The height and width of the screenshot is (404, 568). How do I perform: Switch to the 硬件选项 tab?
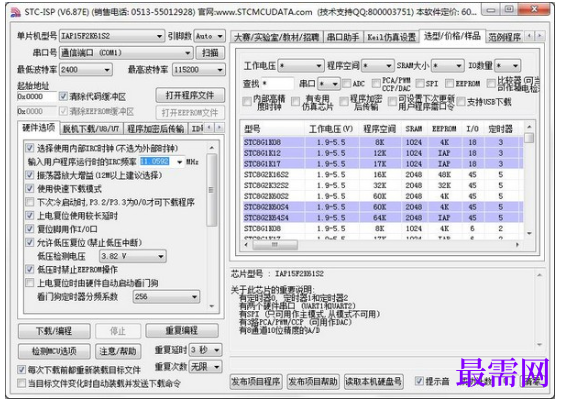point(38,128)
